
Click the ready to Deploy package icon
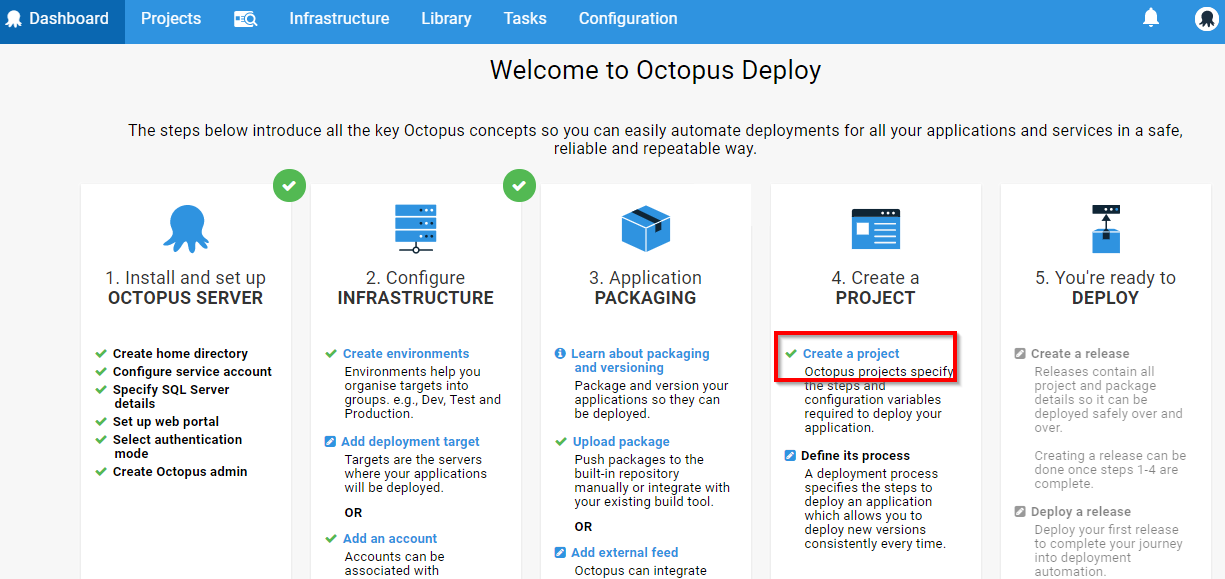pyautogui.click(x=1105, y=229)
